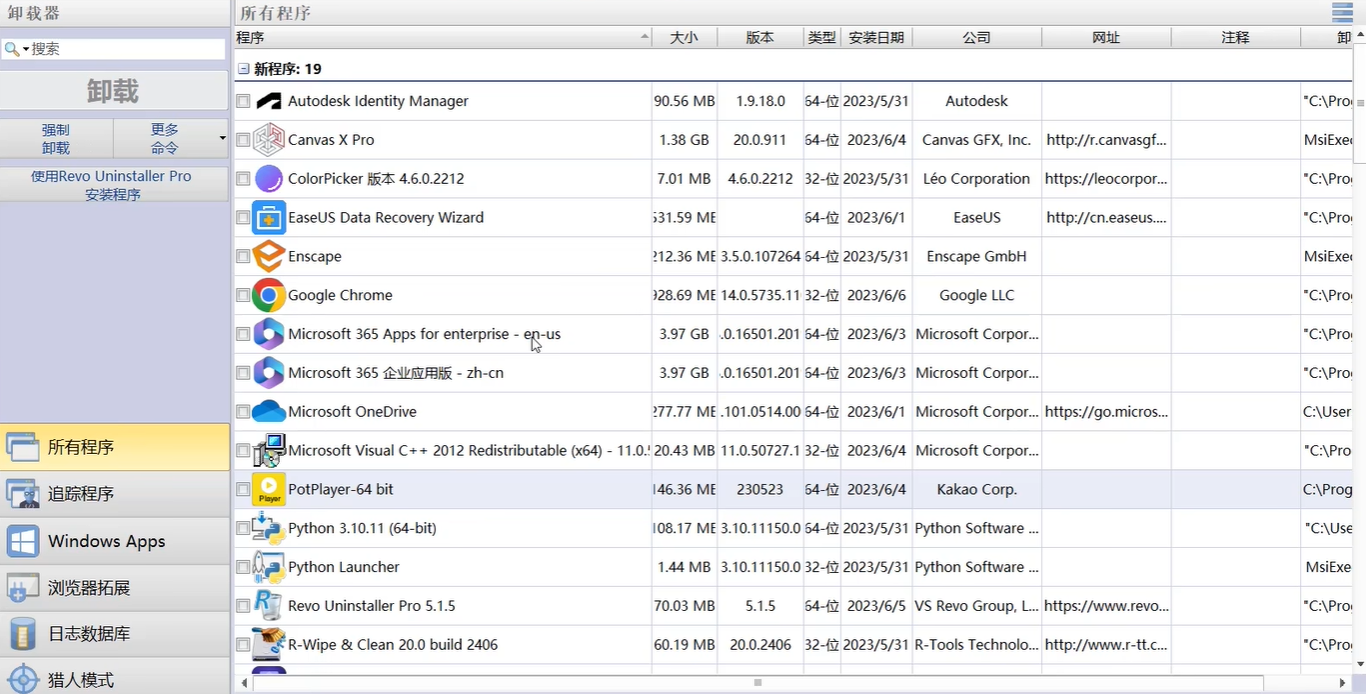
Task: Open the Windows Apps view
Action: tap(115, 541)
